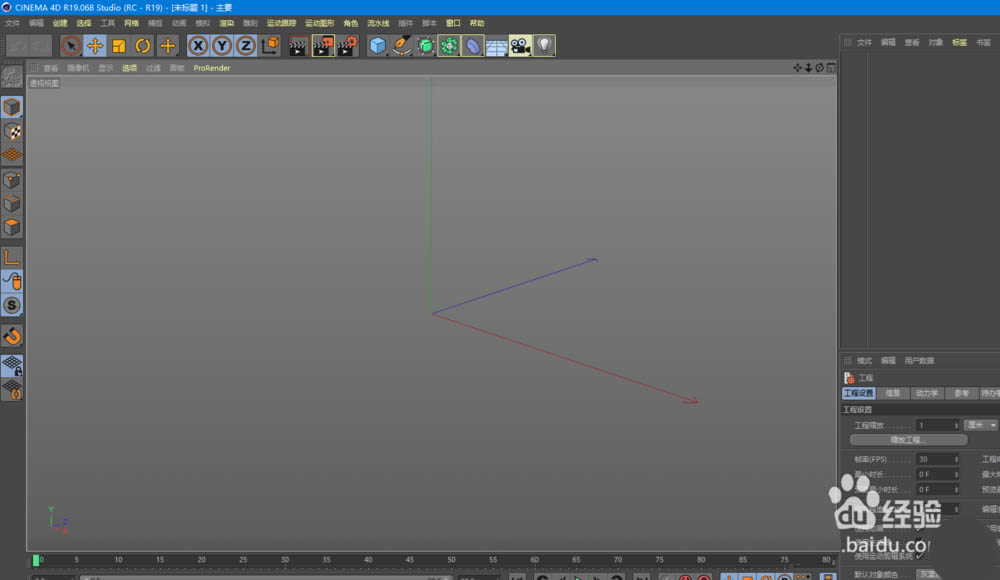
Task: Toggle X-axis lock
Action: (198, 45)
